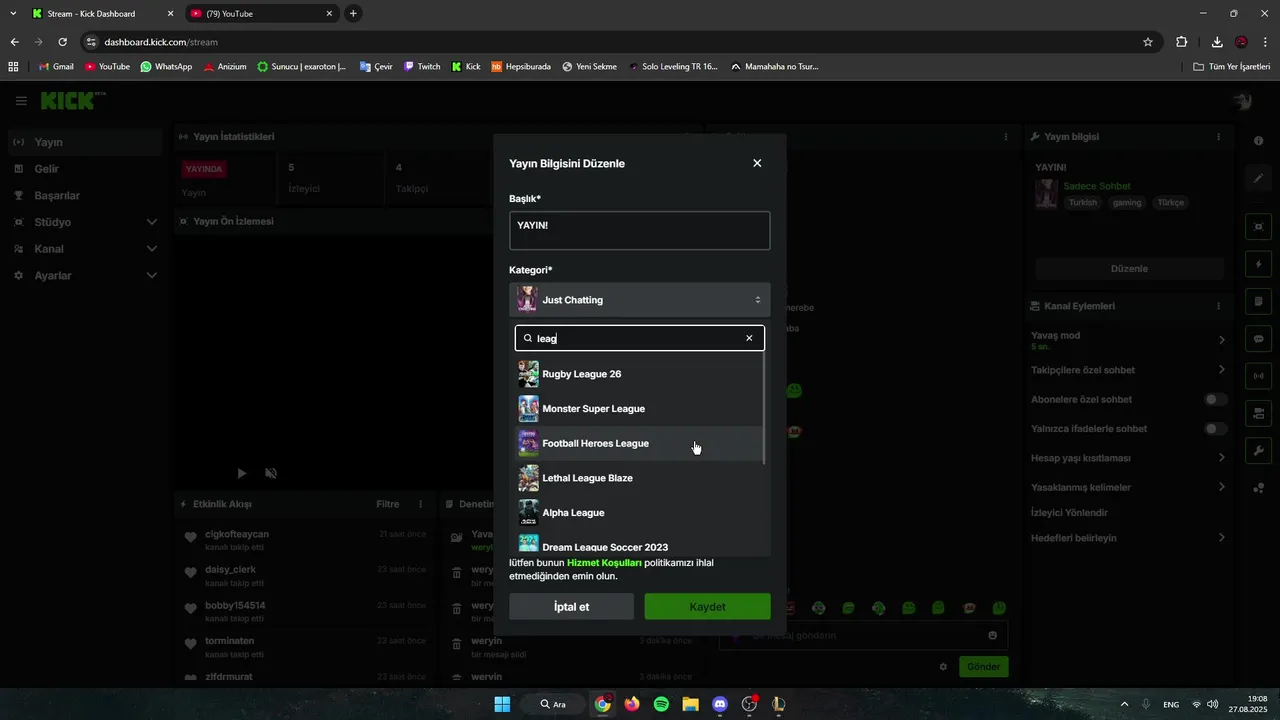Screen dimensions: 1280x720
Task: Open Filtre in Etkinlik Akışı panel
Action: [388, 504]
